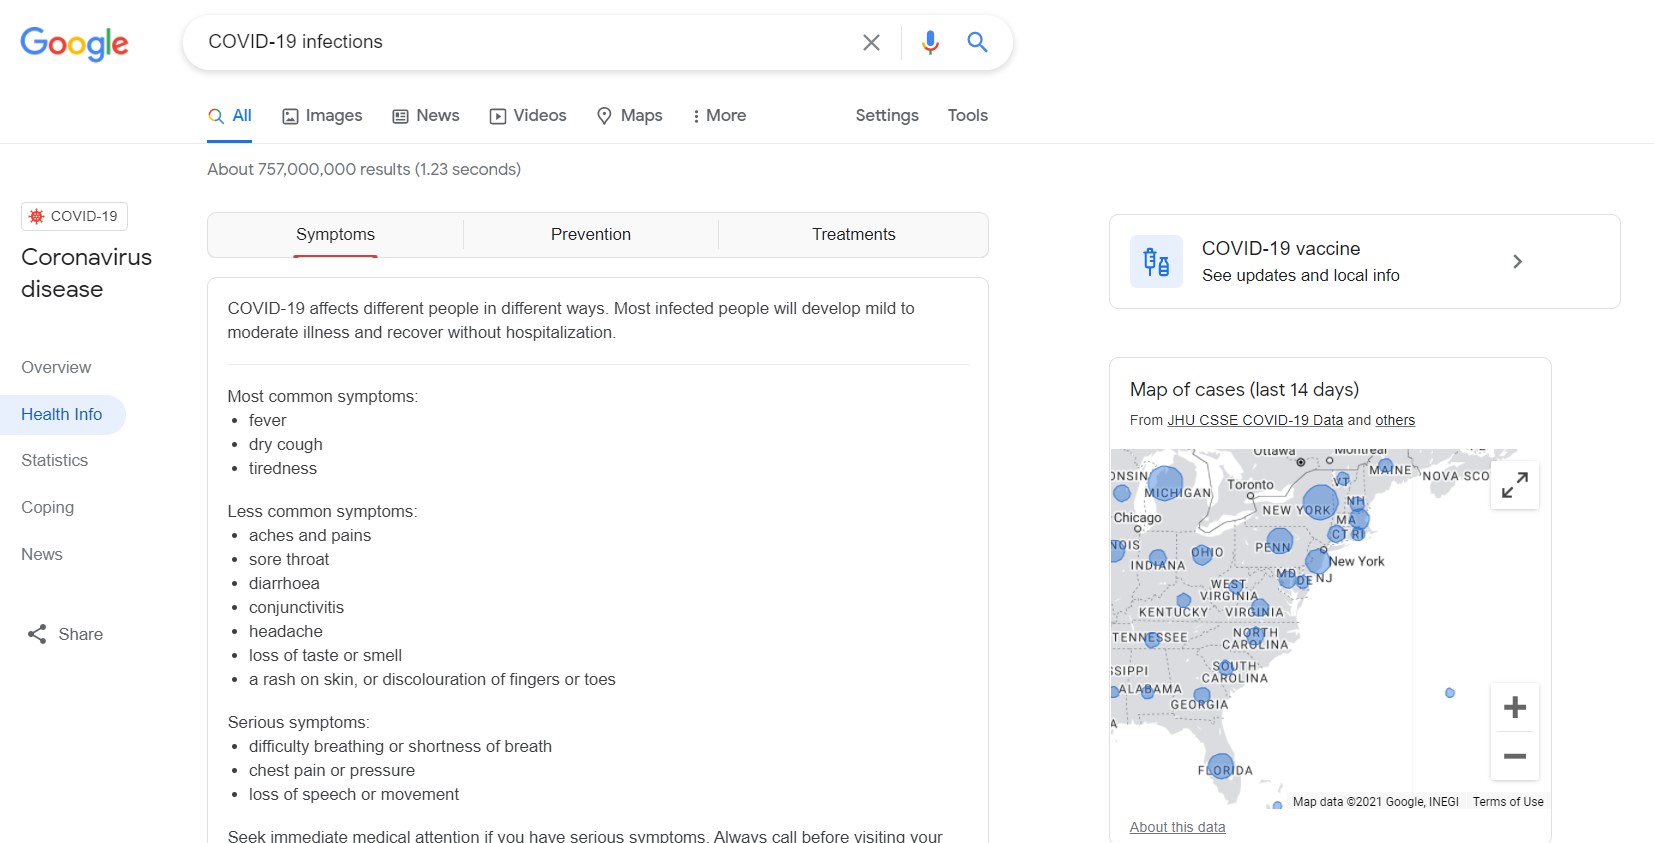Click 'Map of cases (last 14 days)' heading
Viewport: 1654px width, 843px height.
1244,390
